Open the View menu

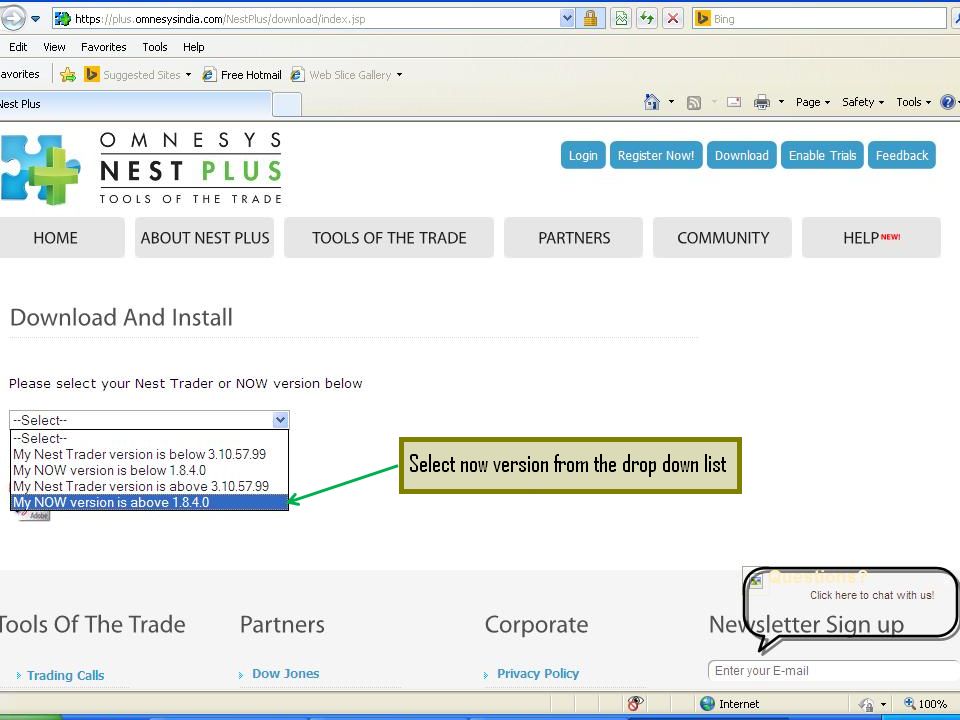(x=54, y=47)
